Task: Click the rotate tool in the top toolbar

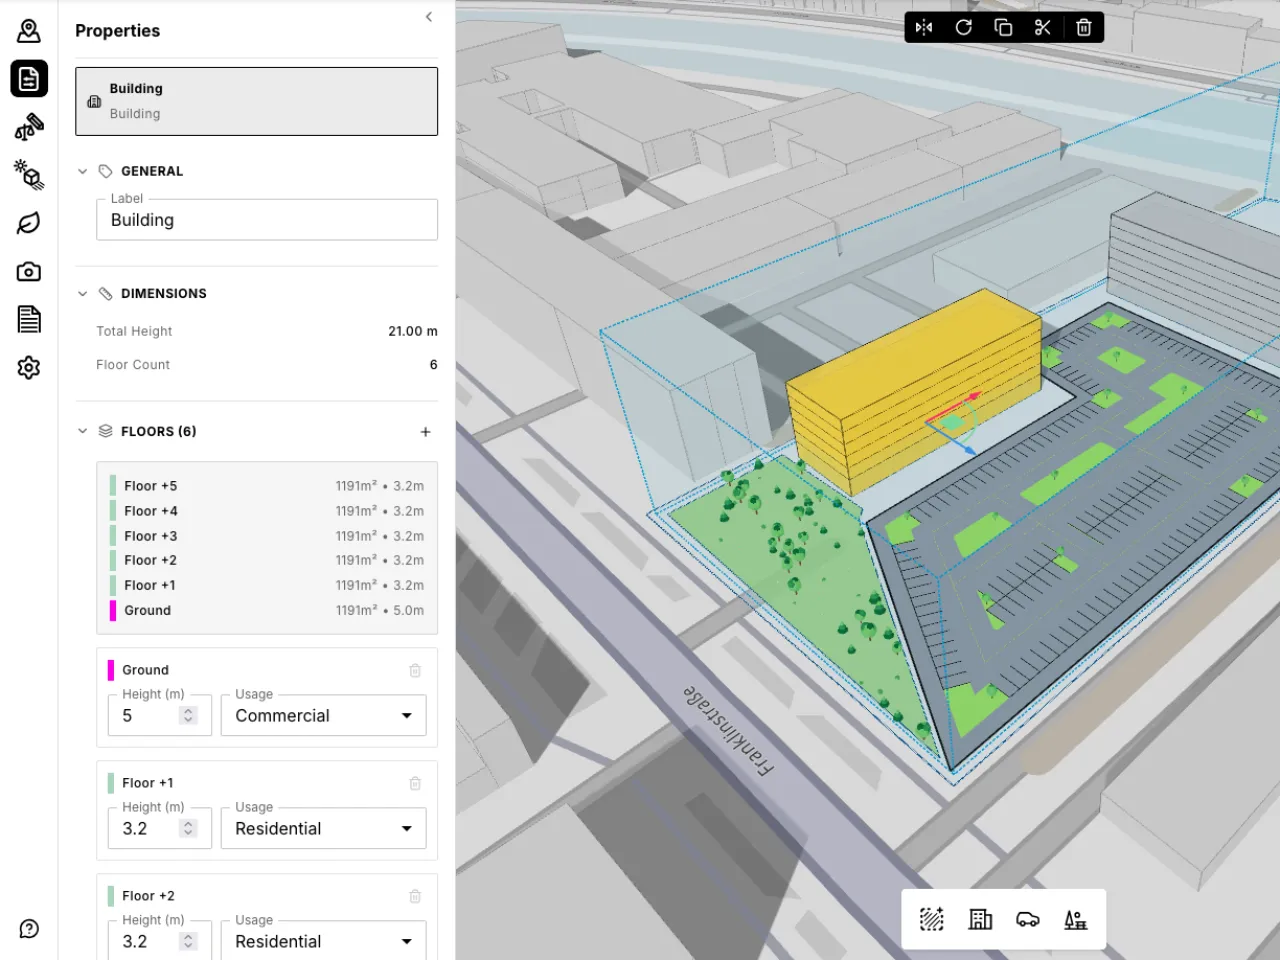Action: (964, 27)
